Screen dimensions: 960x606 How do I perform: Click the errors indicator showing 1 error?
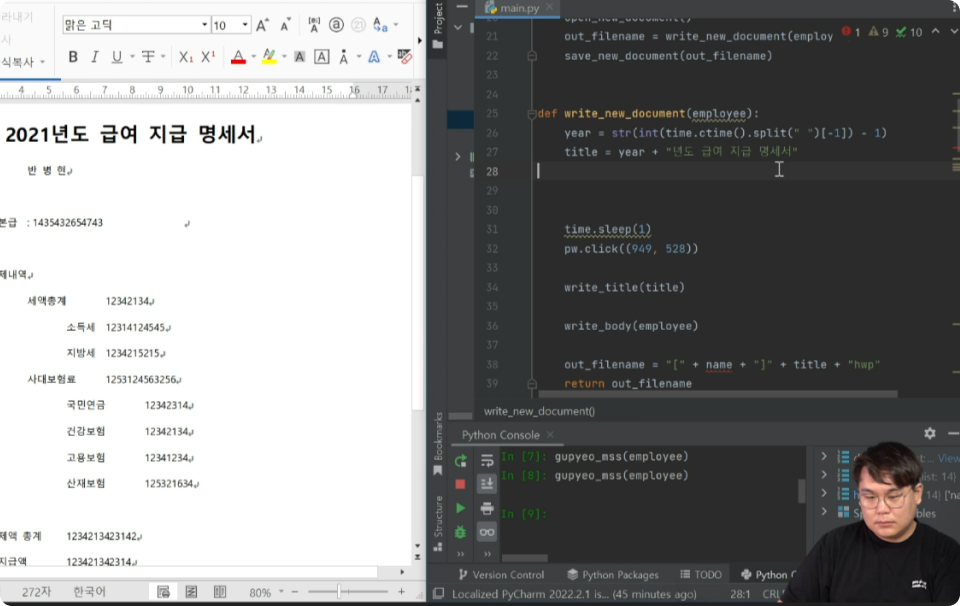[x=851, y=32]
